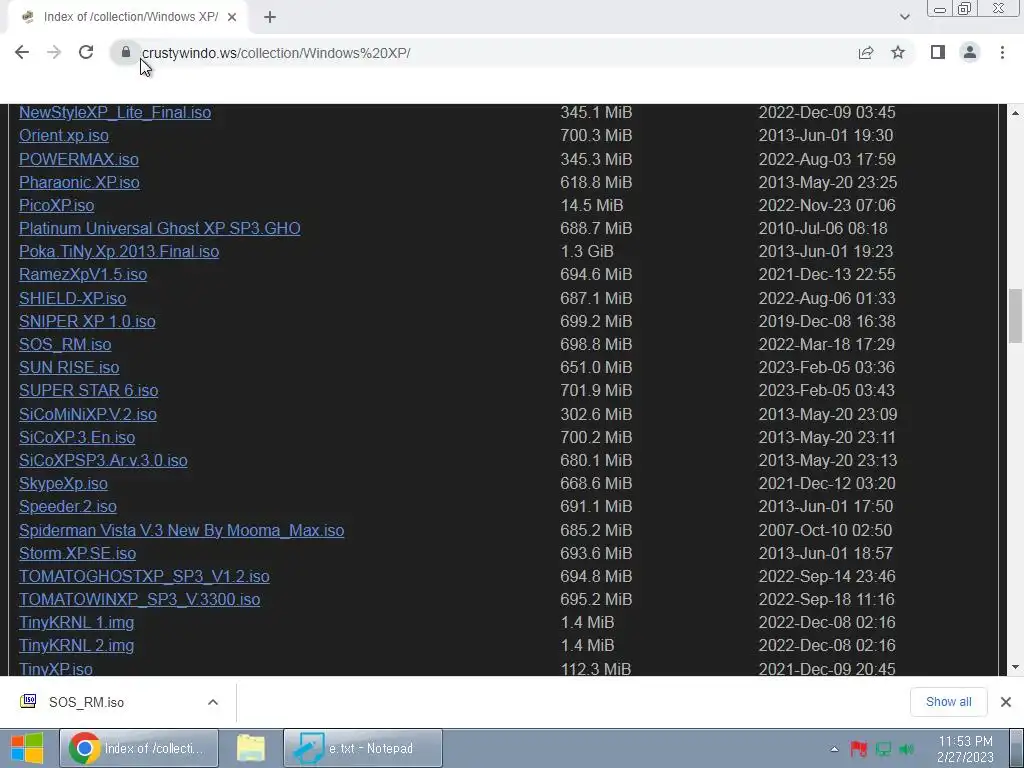Screen dimensions: 1024x768
Task: Open SHIELD-XP.iso link
Action: click(72, 298)
